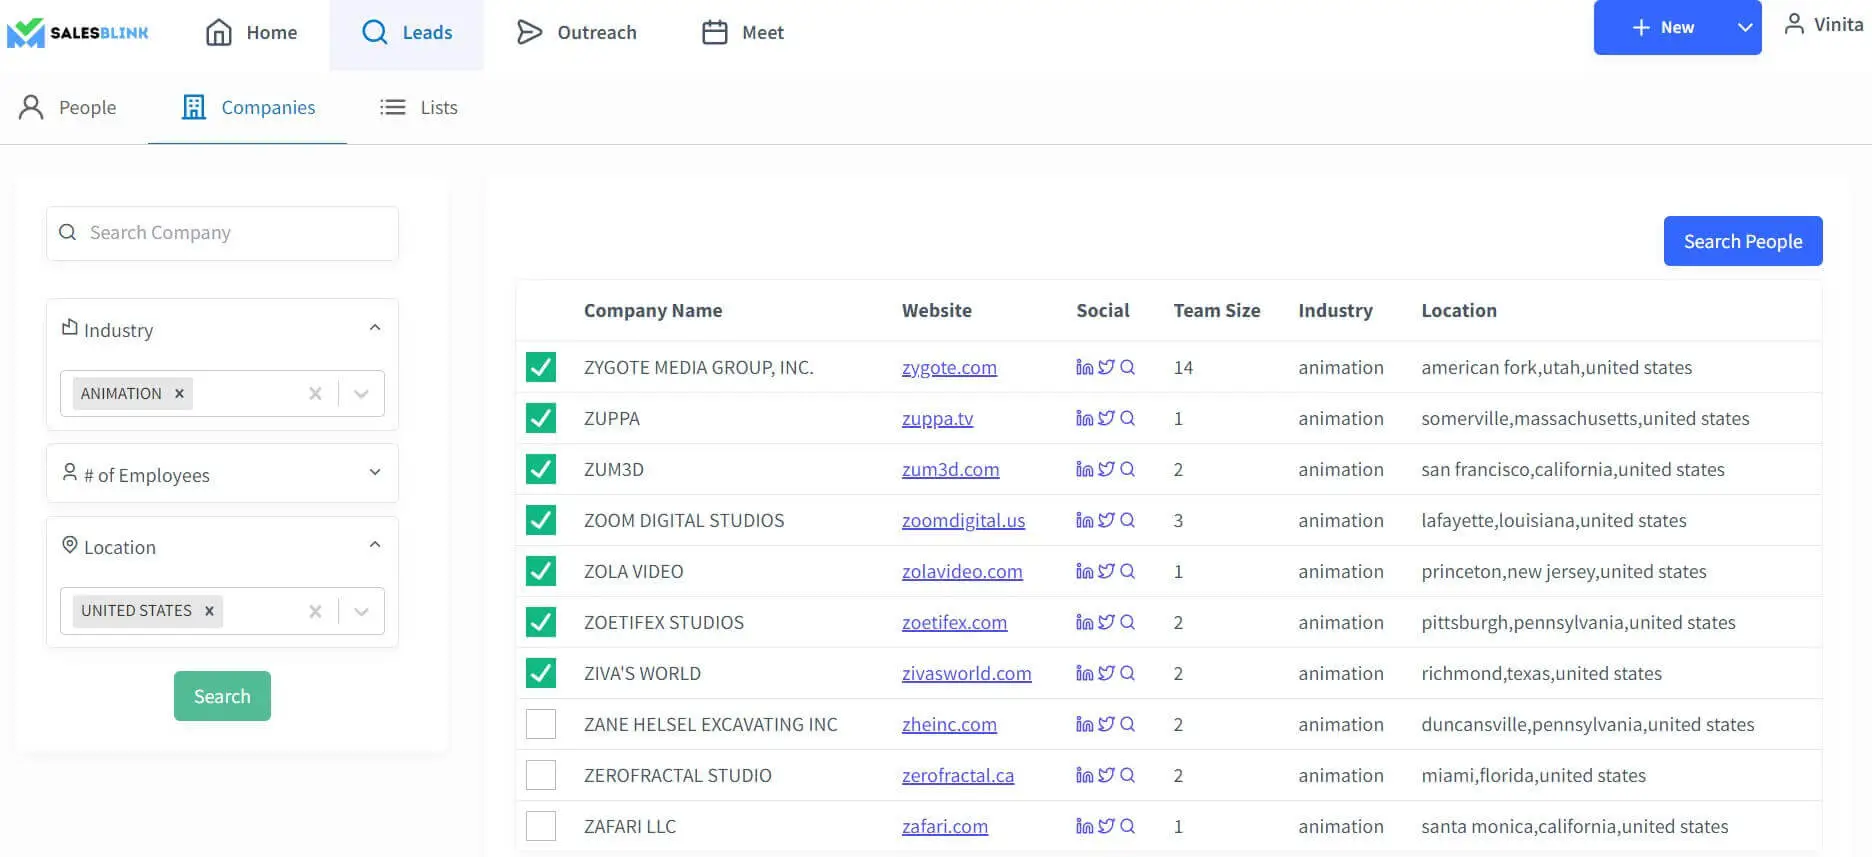
Task: Click search icon in ZUPPA row
Action: [x=1127, y=418]
